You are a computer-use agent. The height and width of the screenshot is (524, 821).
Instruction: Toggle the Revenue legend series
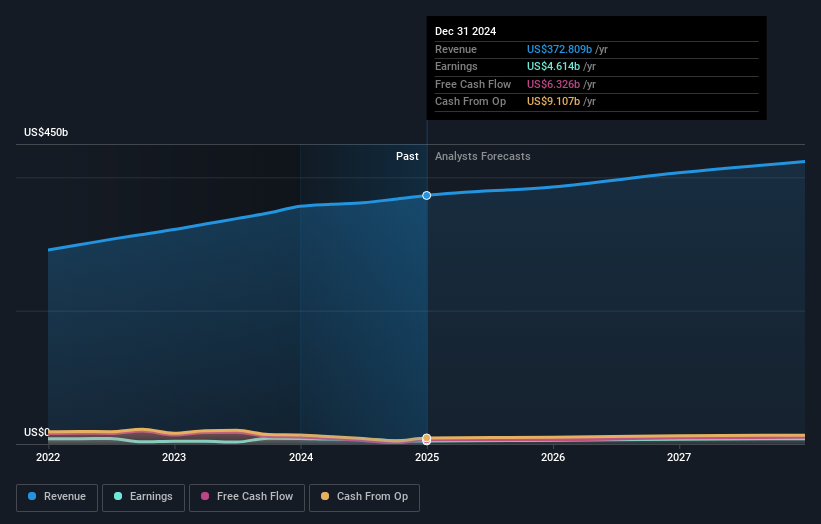tap(57, 497)
